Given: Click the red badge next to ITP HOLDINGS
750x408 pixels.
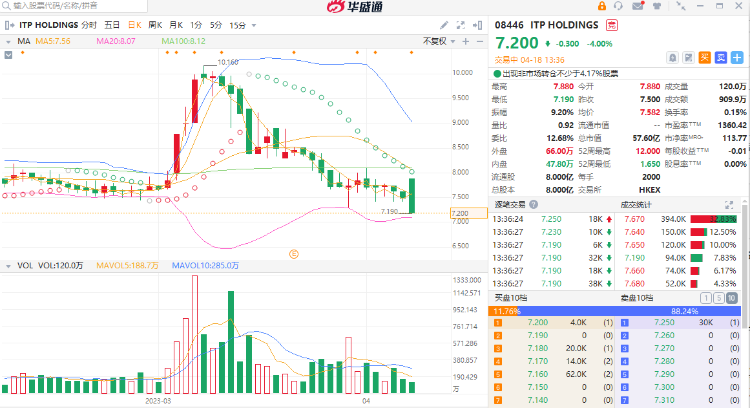Looking at the screenshot, I should (x=612, y=25).
